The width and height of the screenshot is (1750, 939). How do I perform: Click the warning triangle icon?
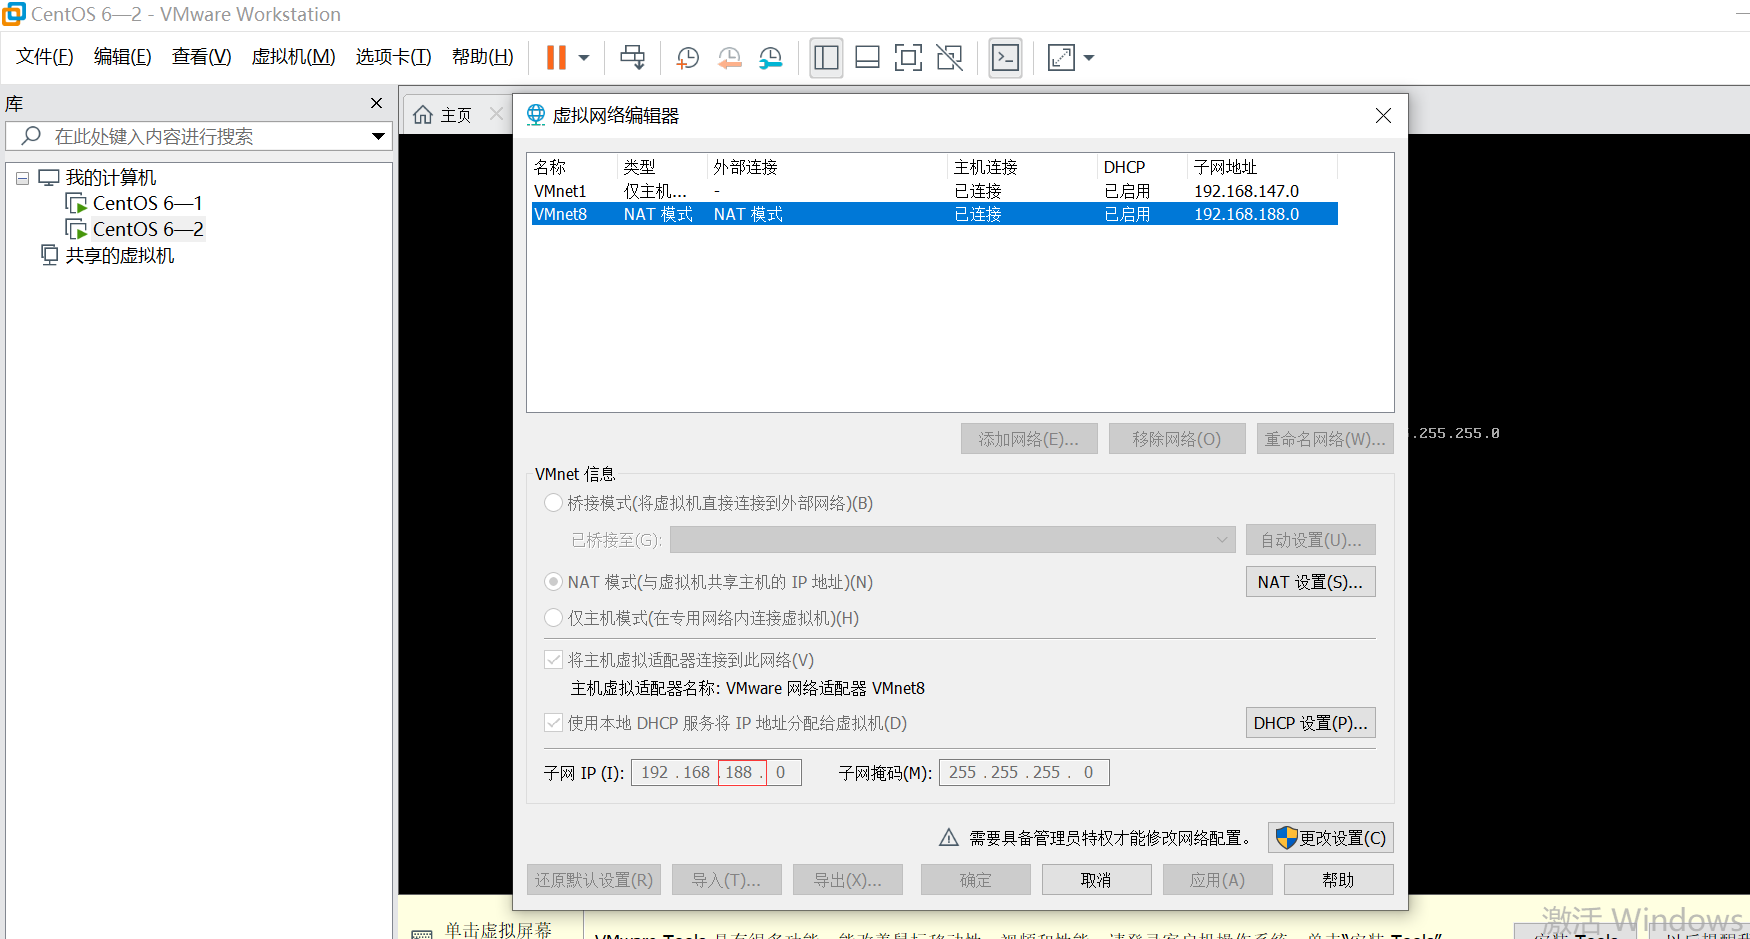[x=949, y=838]
